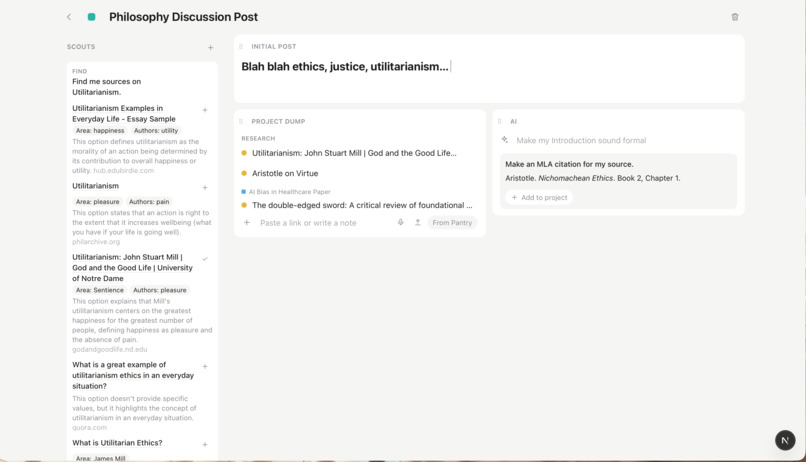This screenshot has width=806, height=462.
Task: Click the 'From Pantry' button
Action: click(452, 223)
